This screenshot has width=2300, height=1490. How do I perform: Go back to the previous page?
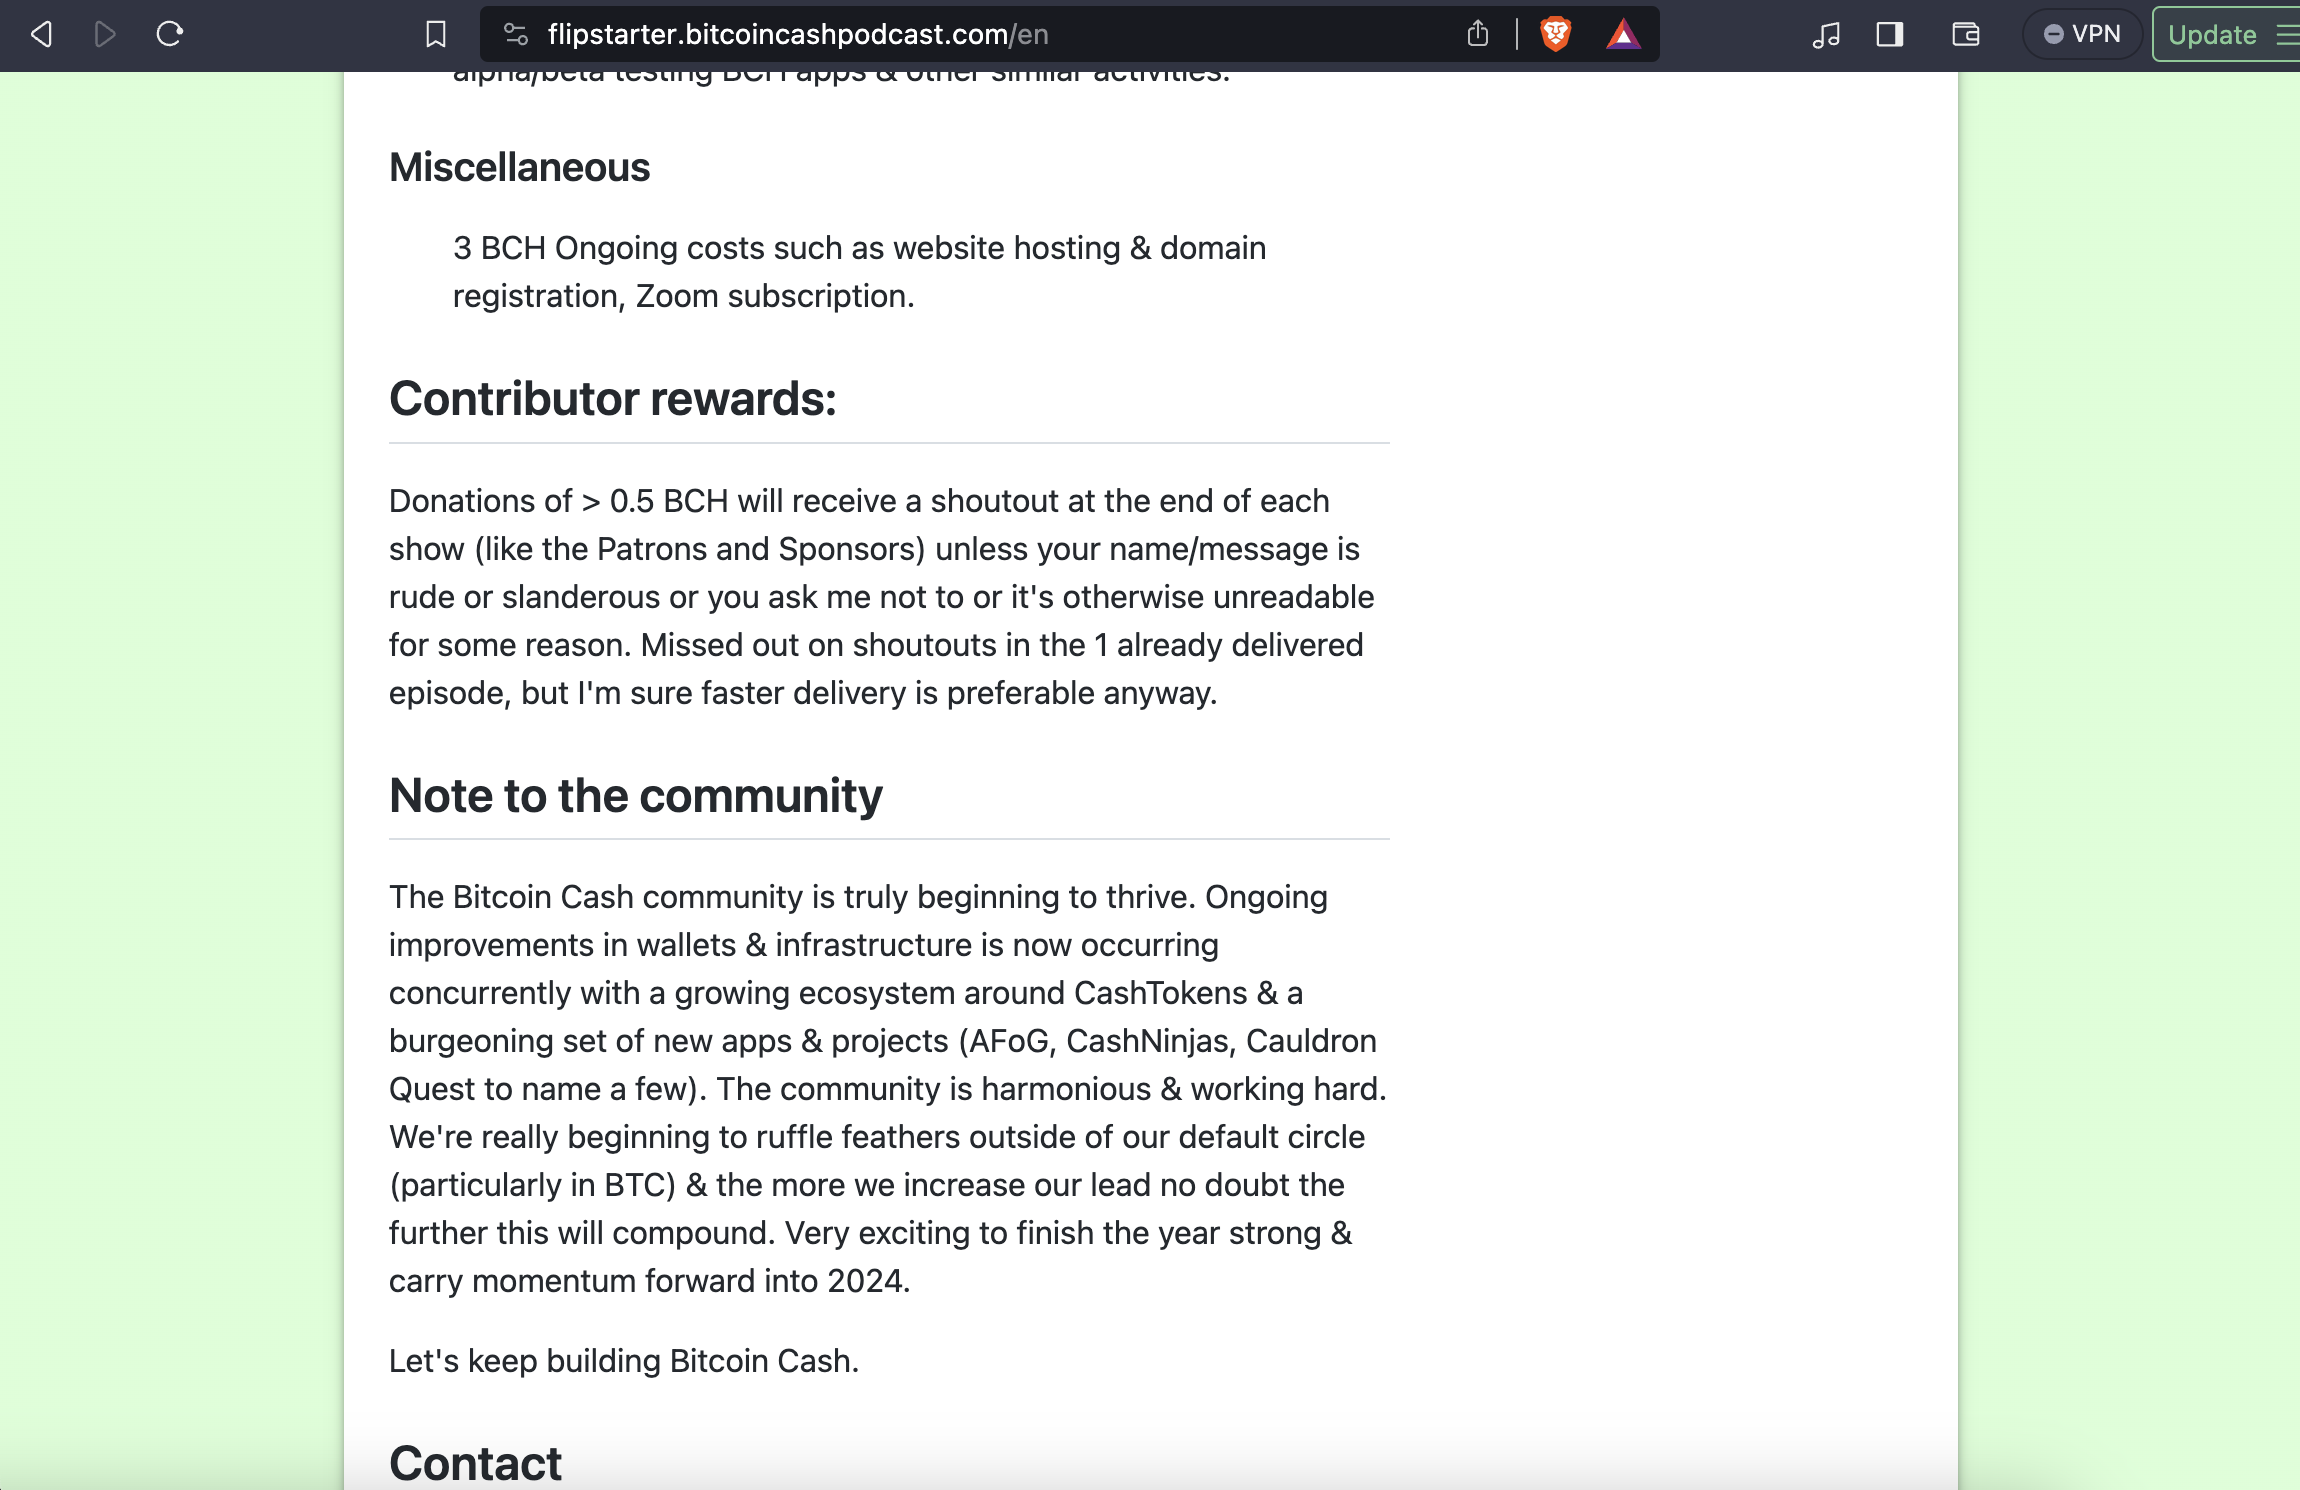point(41,35)
